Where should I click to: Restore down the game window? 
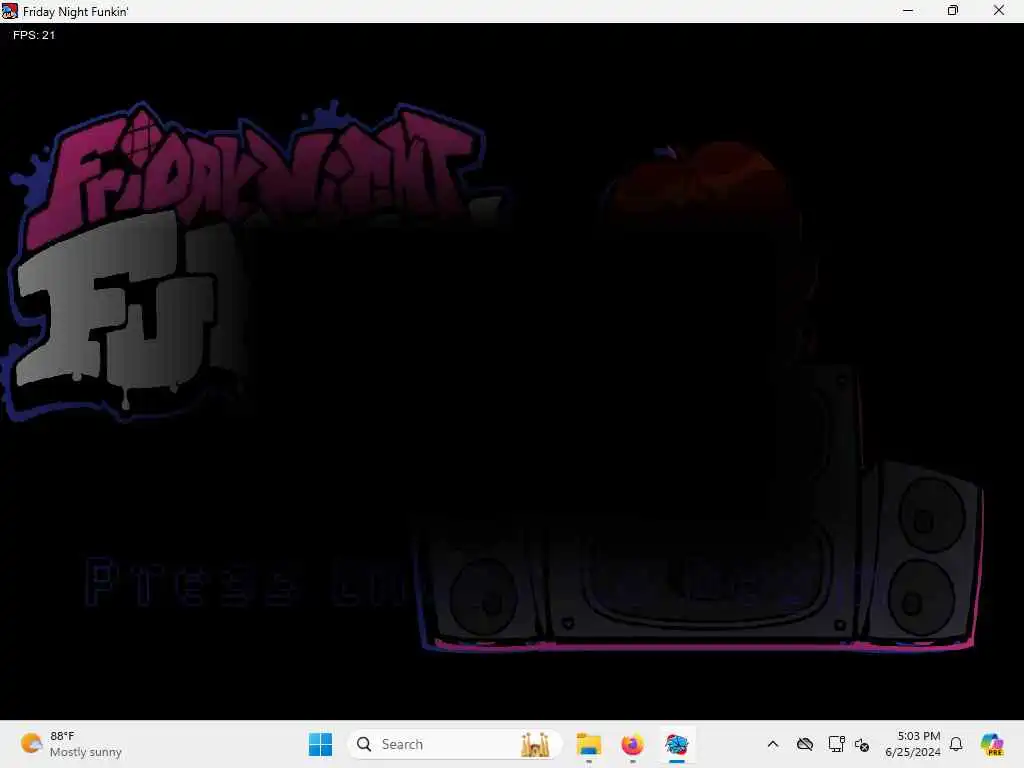click(x=953, y=11)
